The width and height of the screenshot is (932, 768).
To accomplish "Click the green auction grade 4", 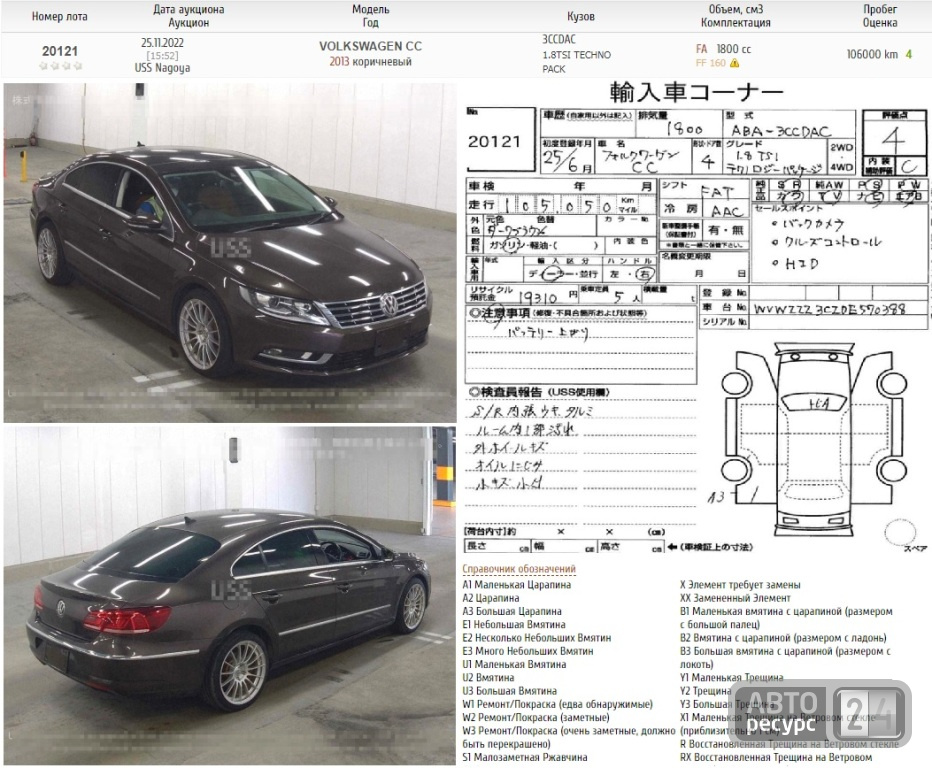I will coord(908,54).
